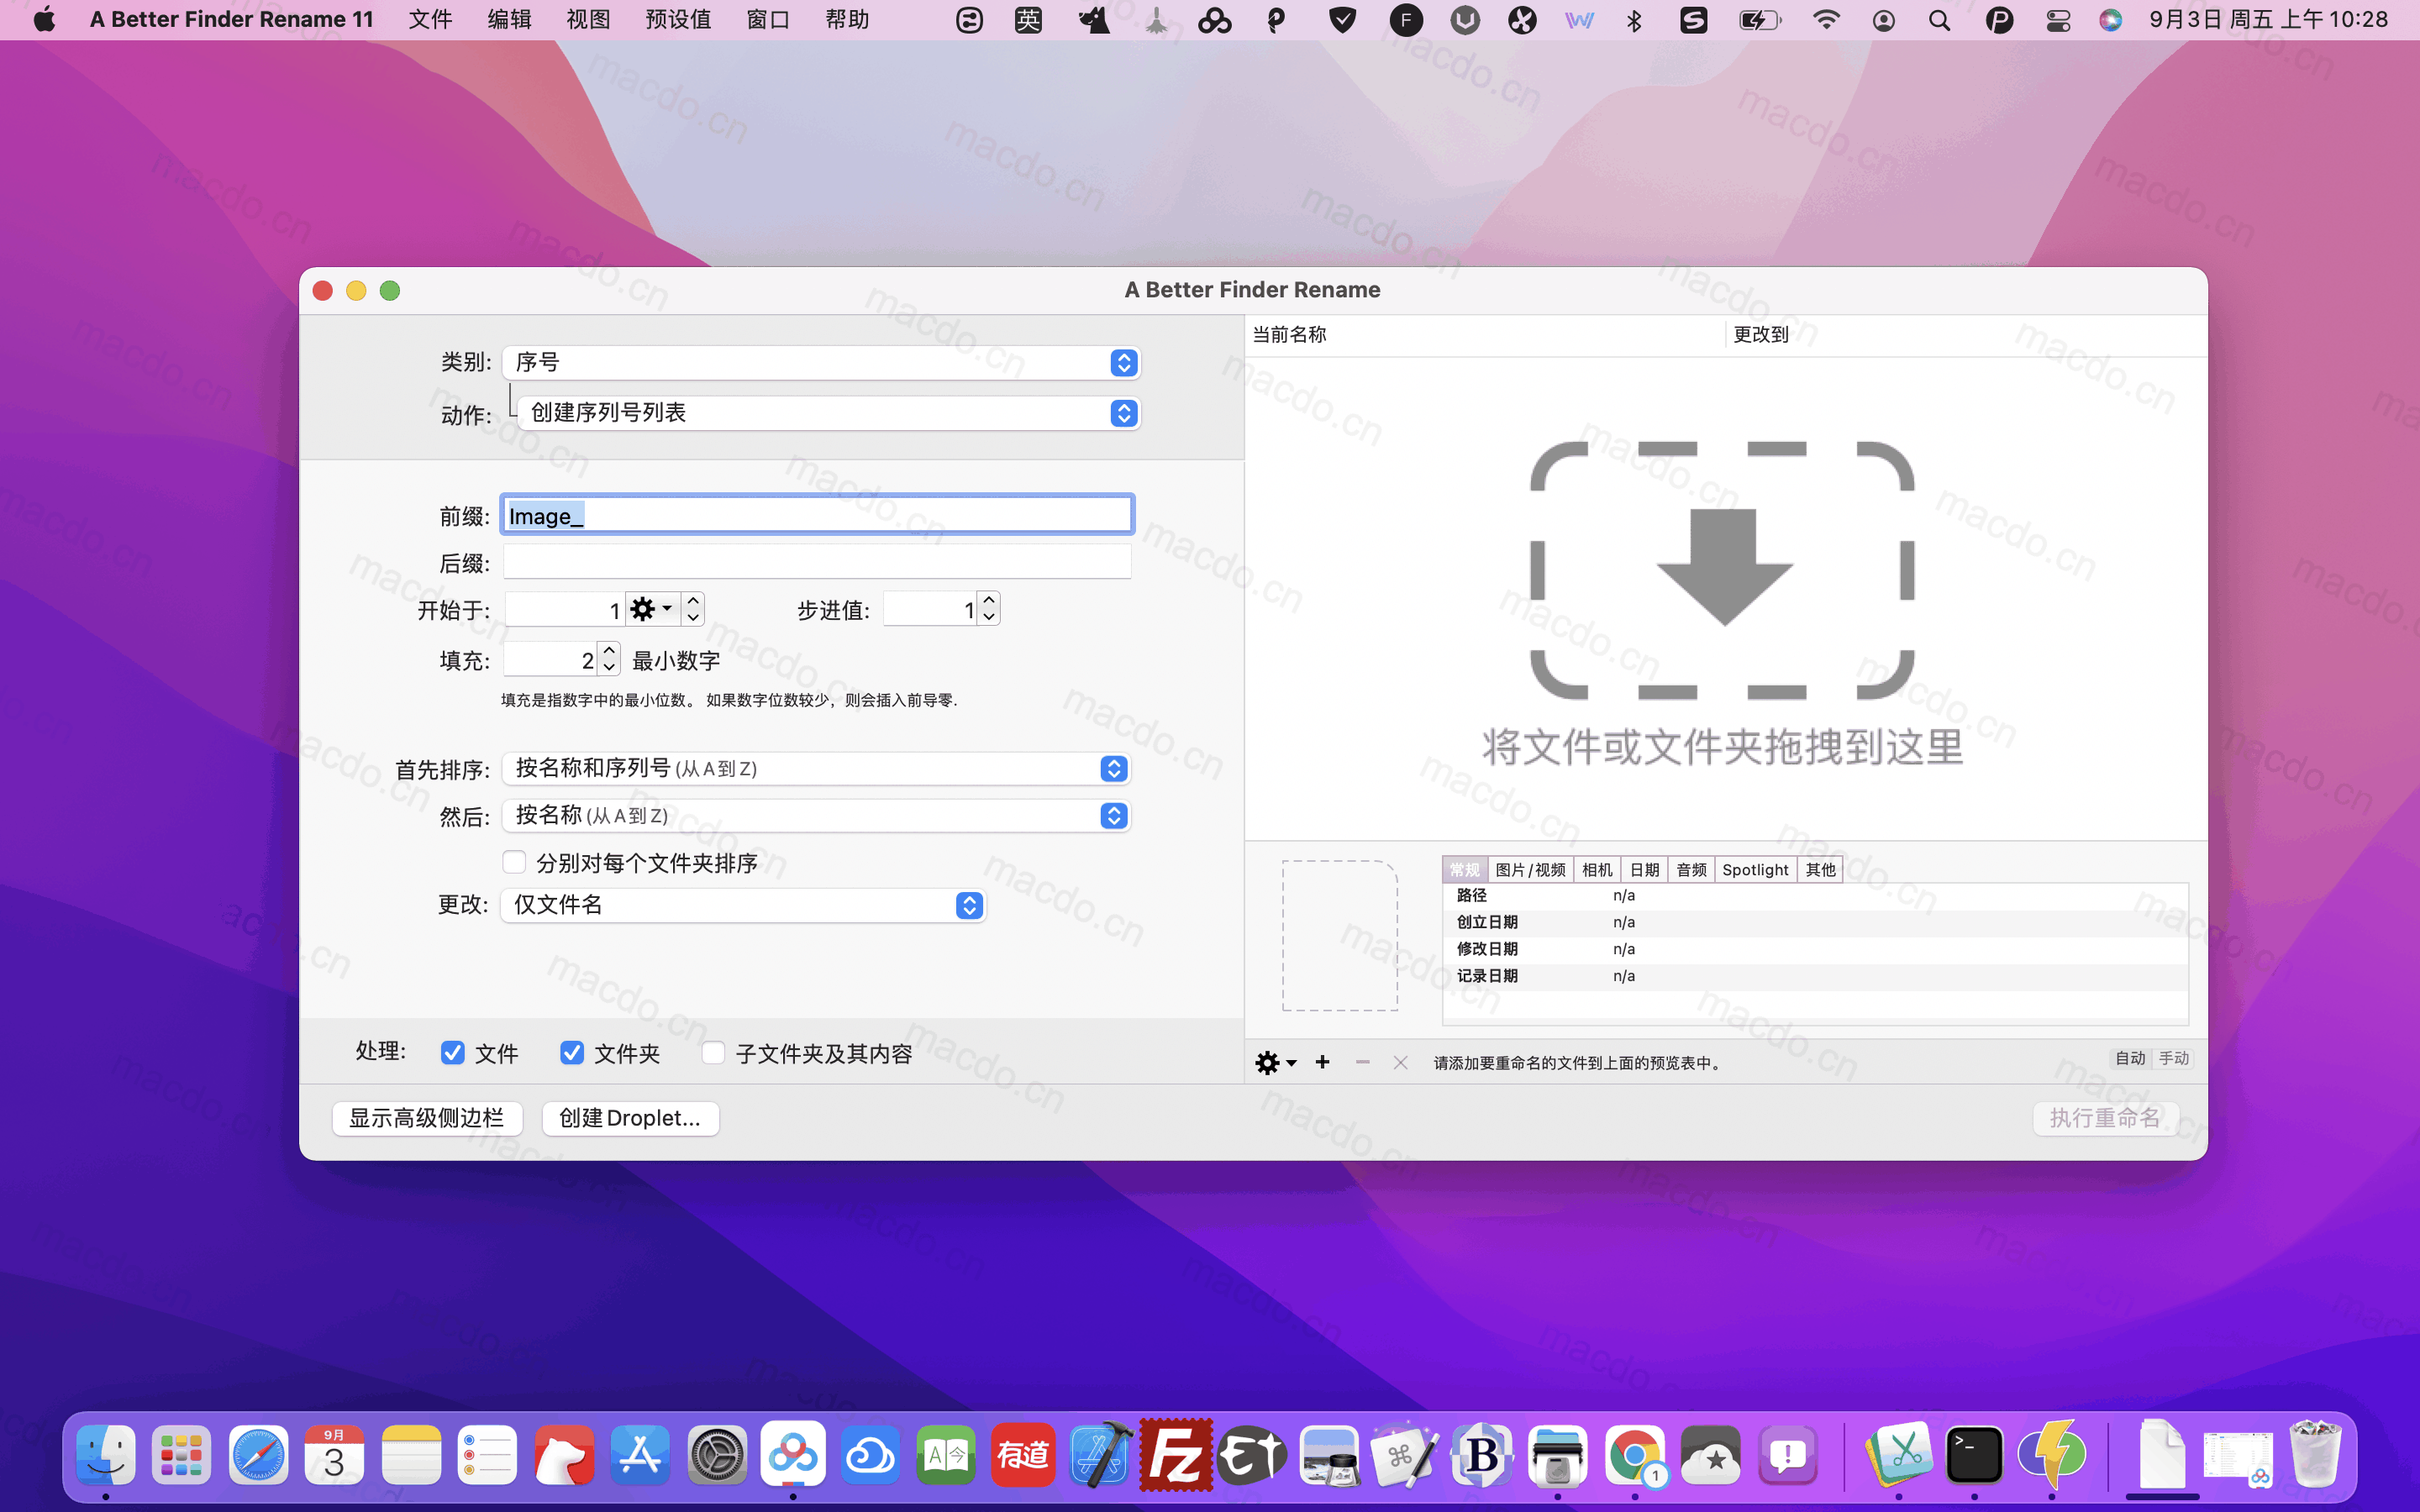Click the 当前名称 column header

point(1485,334)
